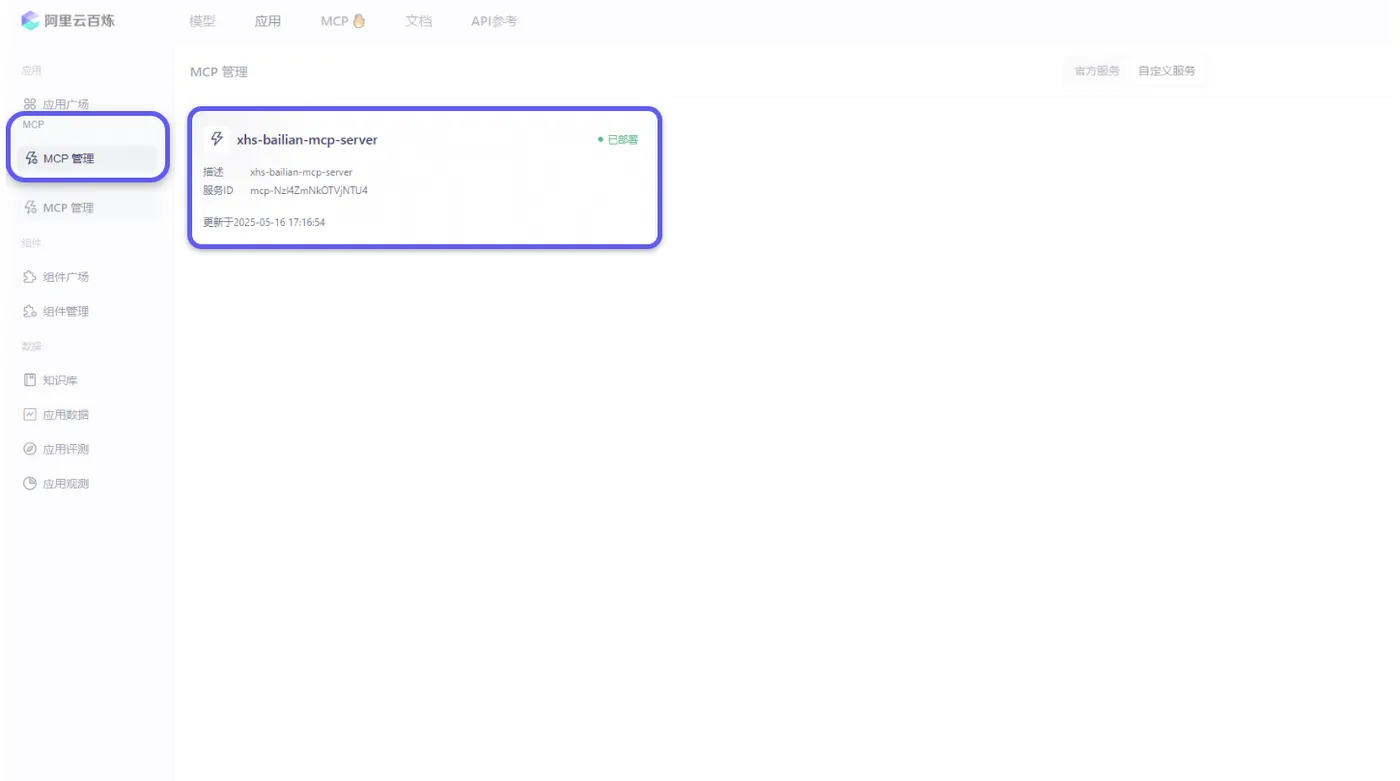Screen dimensions: 1400x781
Task: Open 文档 in top navigation
Action: 419,21
